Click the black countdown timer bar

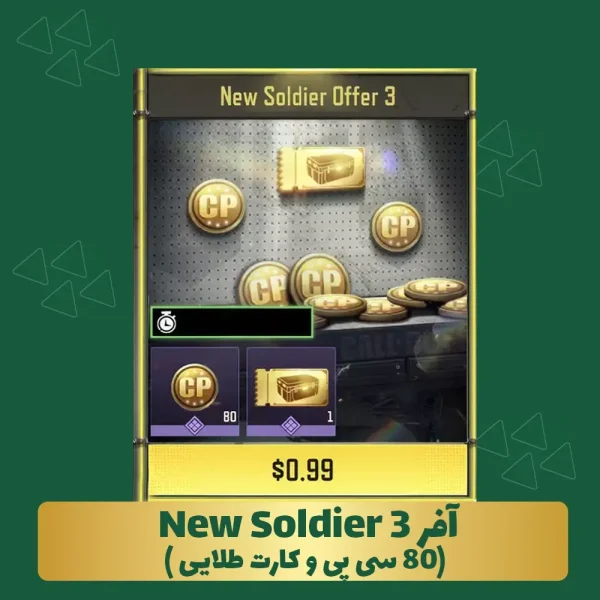pyautogui.click(x=232, y=322)
